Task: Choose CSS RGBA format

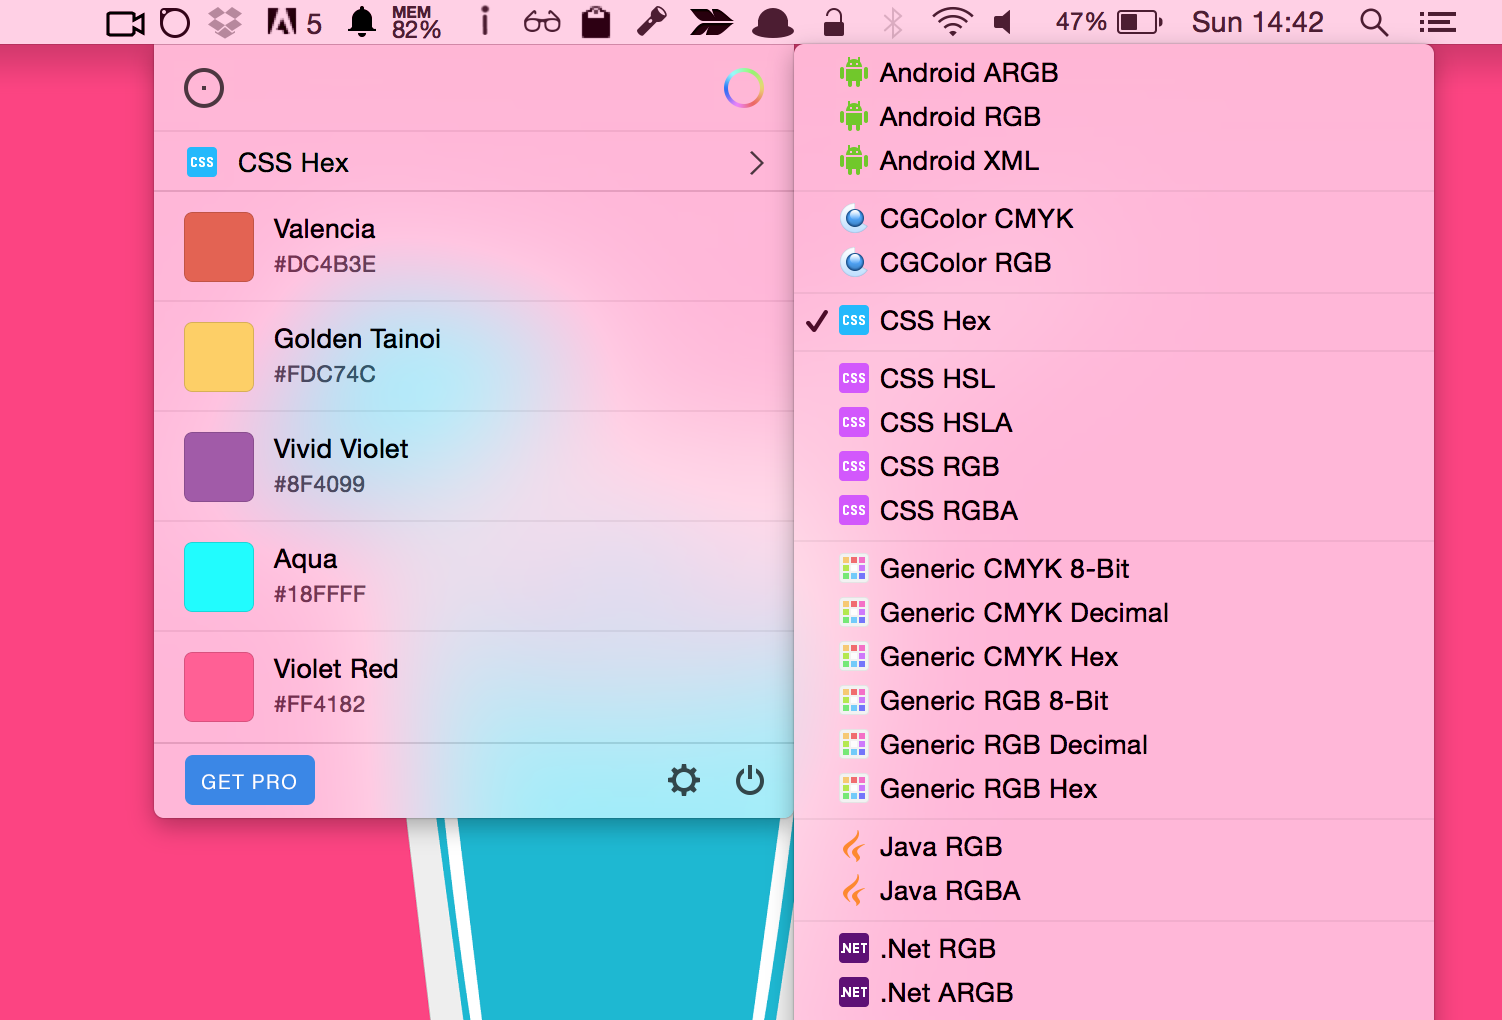Action: (1114, 511)
